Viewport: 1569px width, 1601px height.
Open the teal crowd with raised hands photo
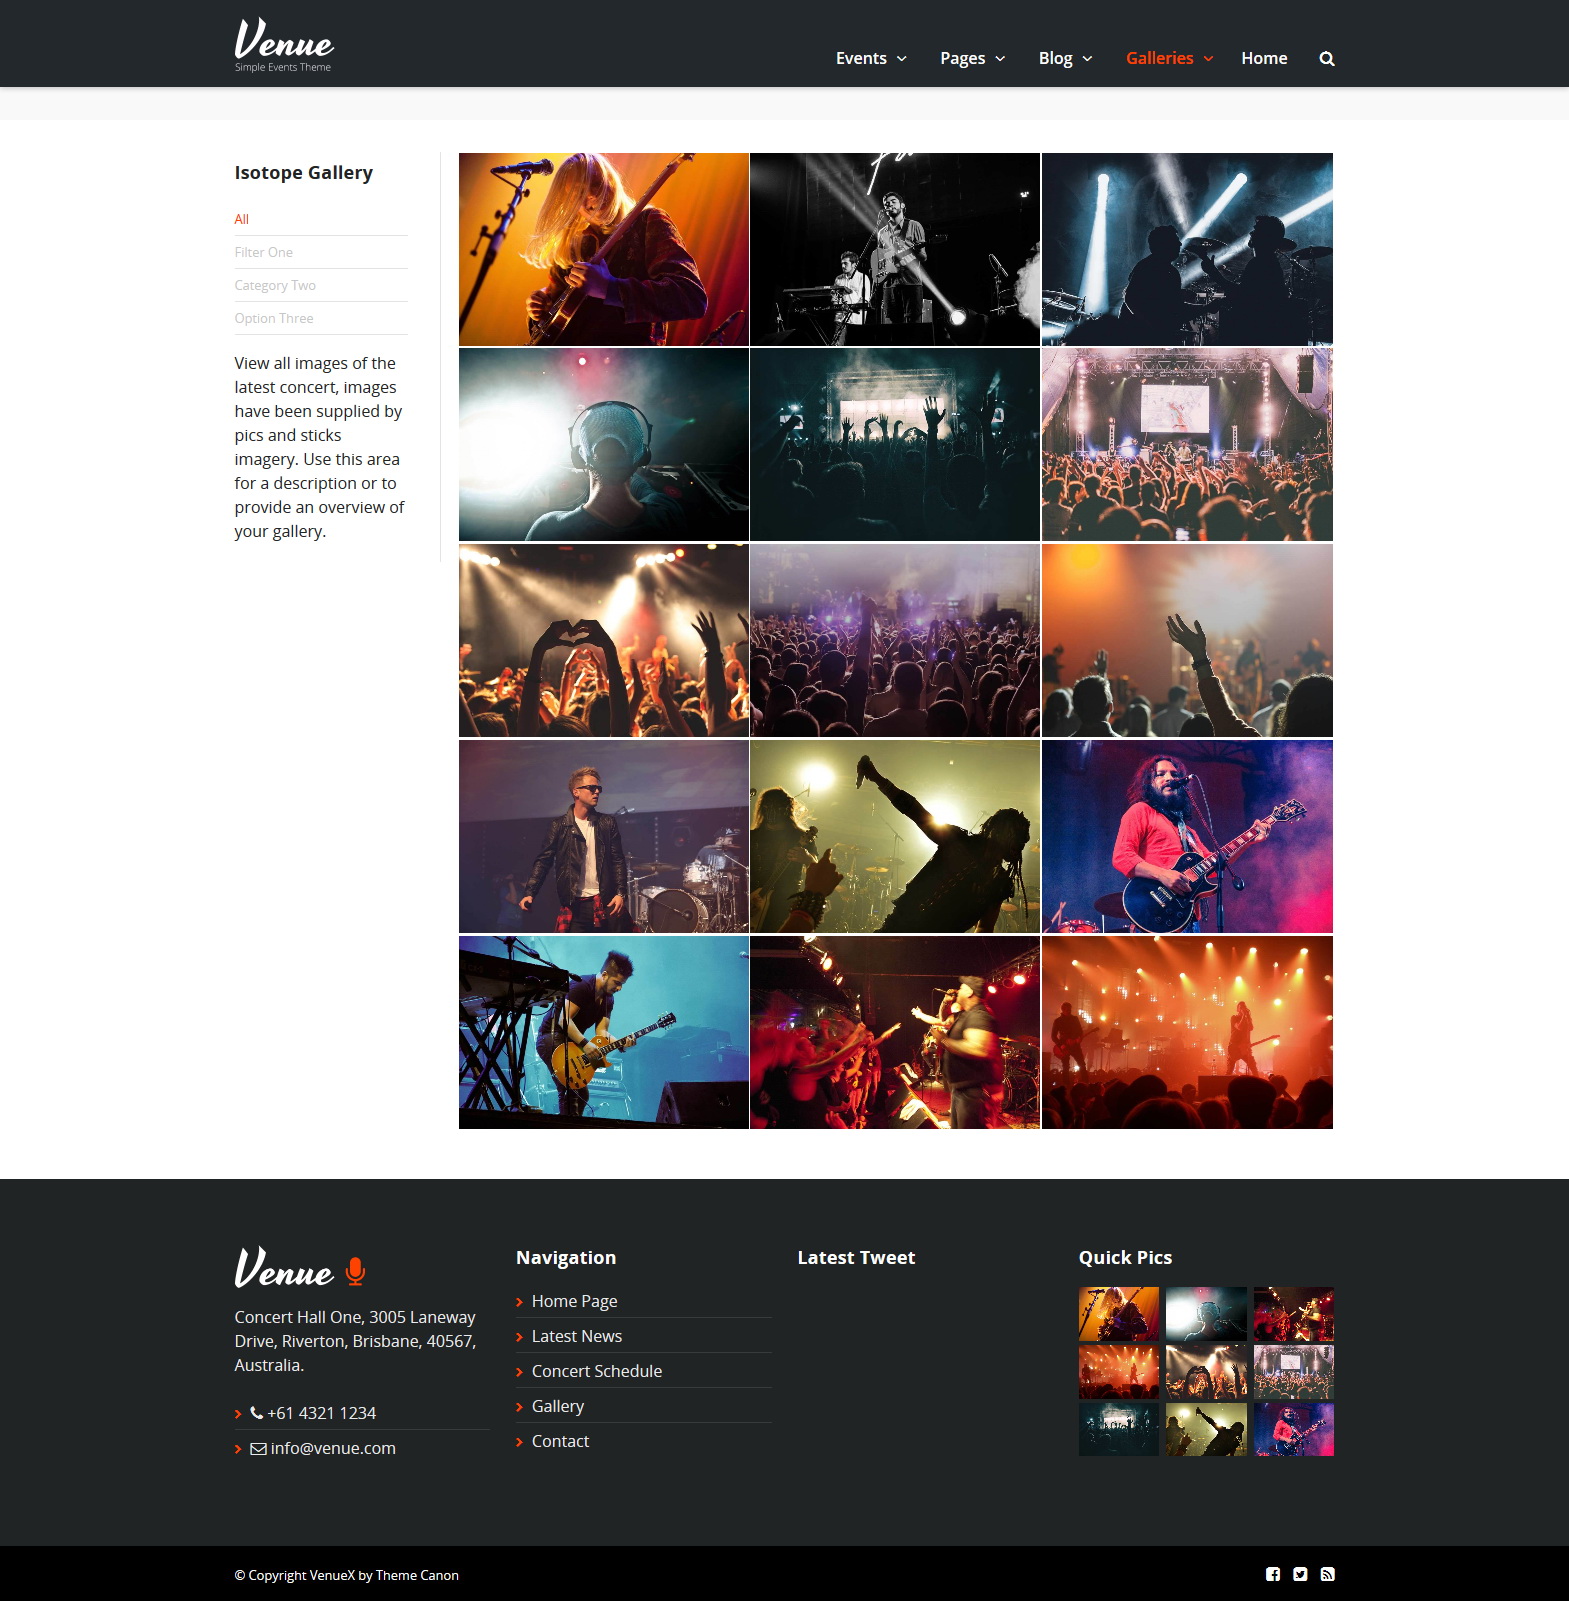pos(895,445)
